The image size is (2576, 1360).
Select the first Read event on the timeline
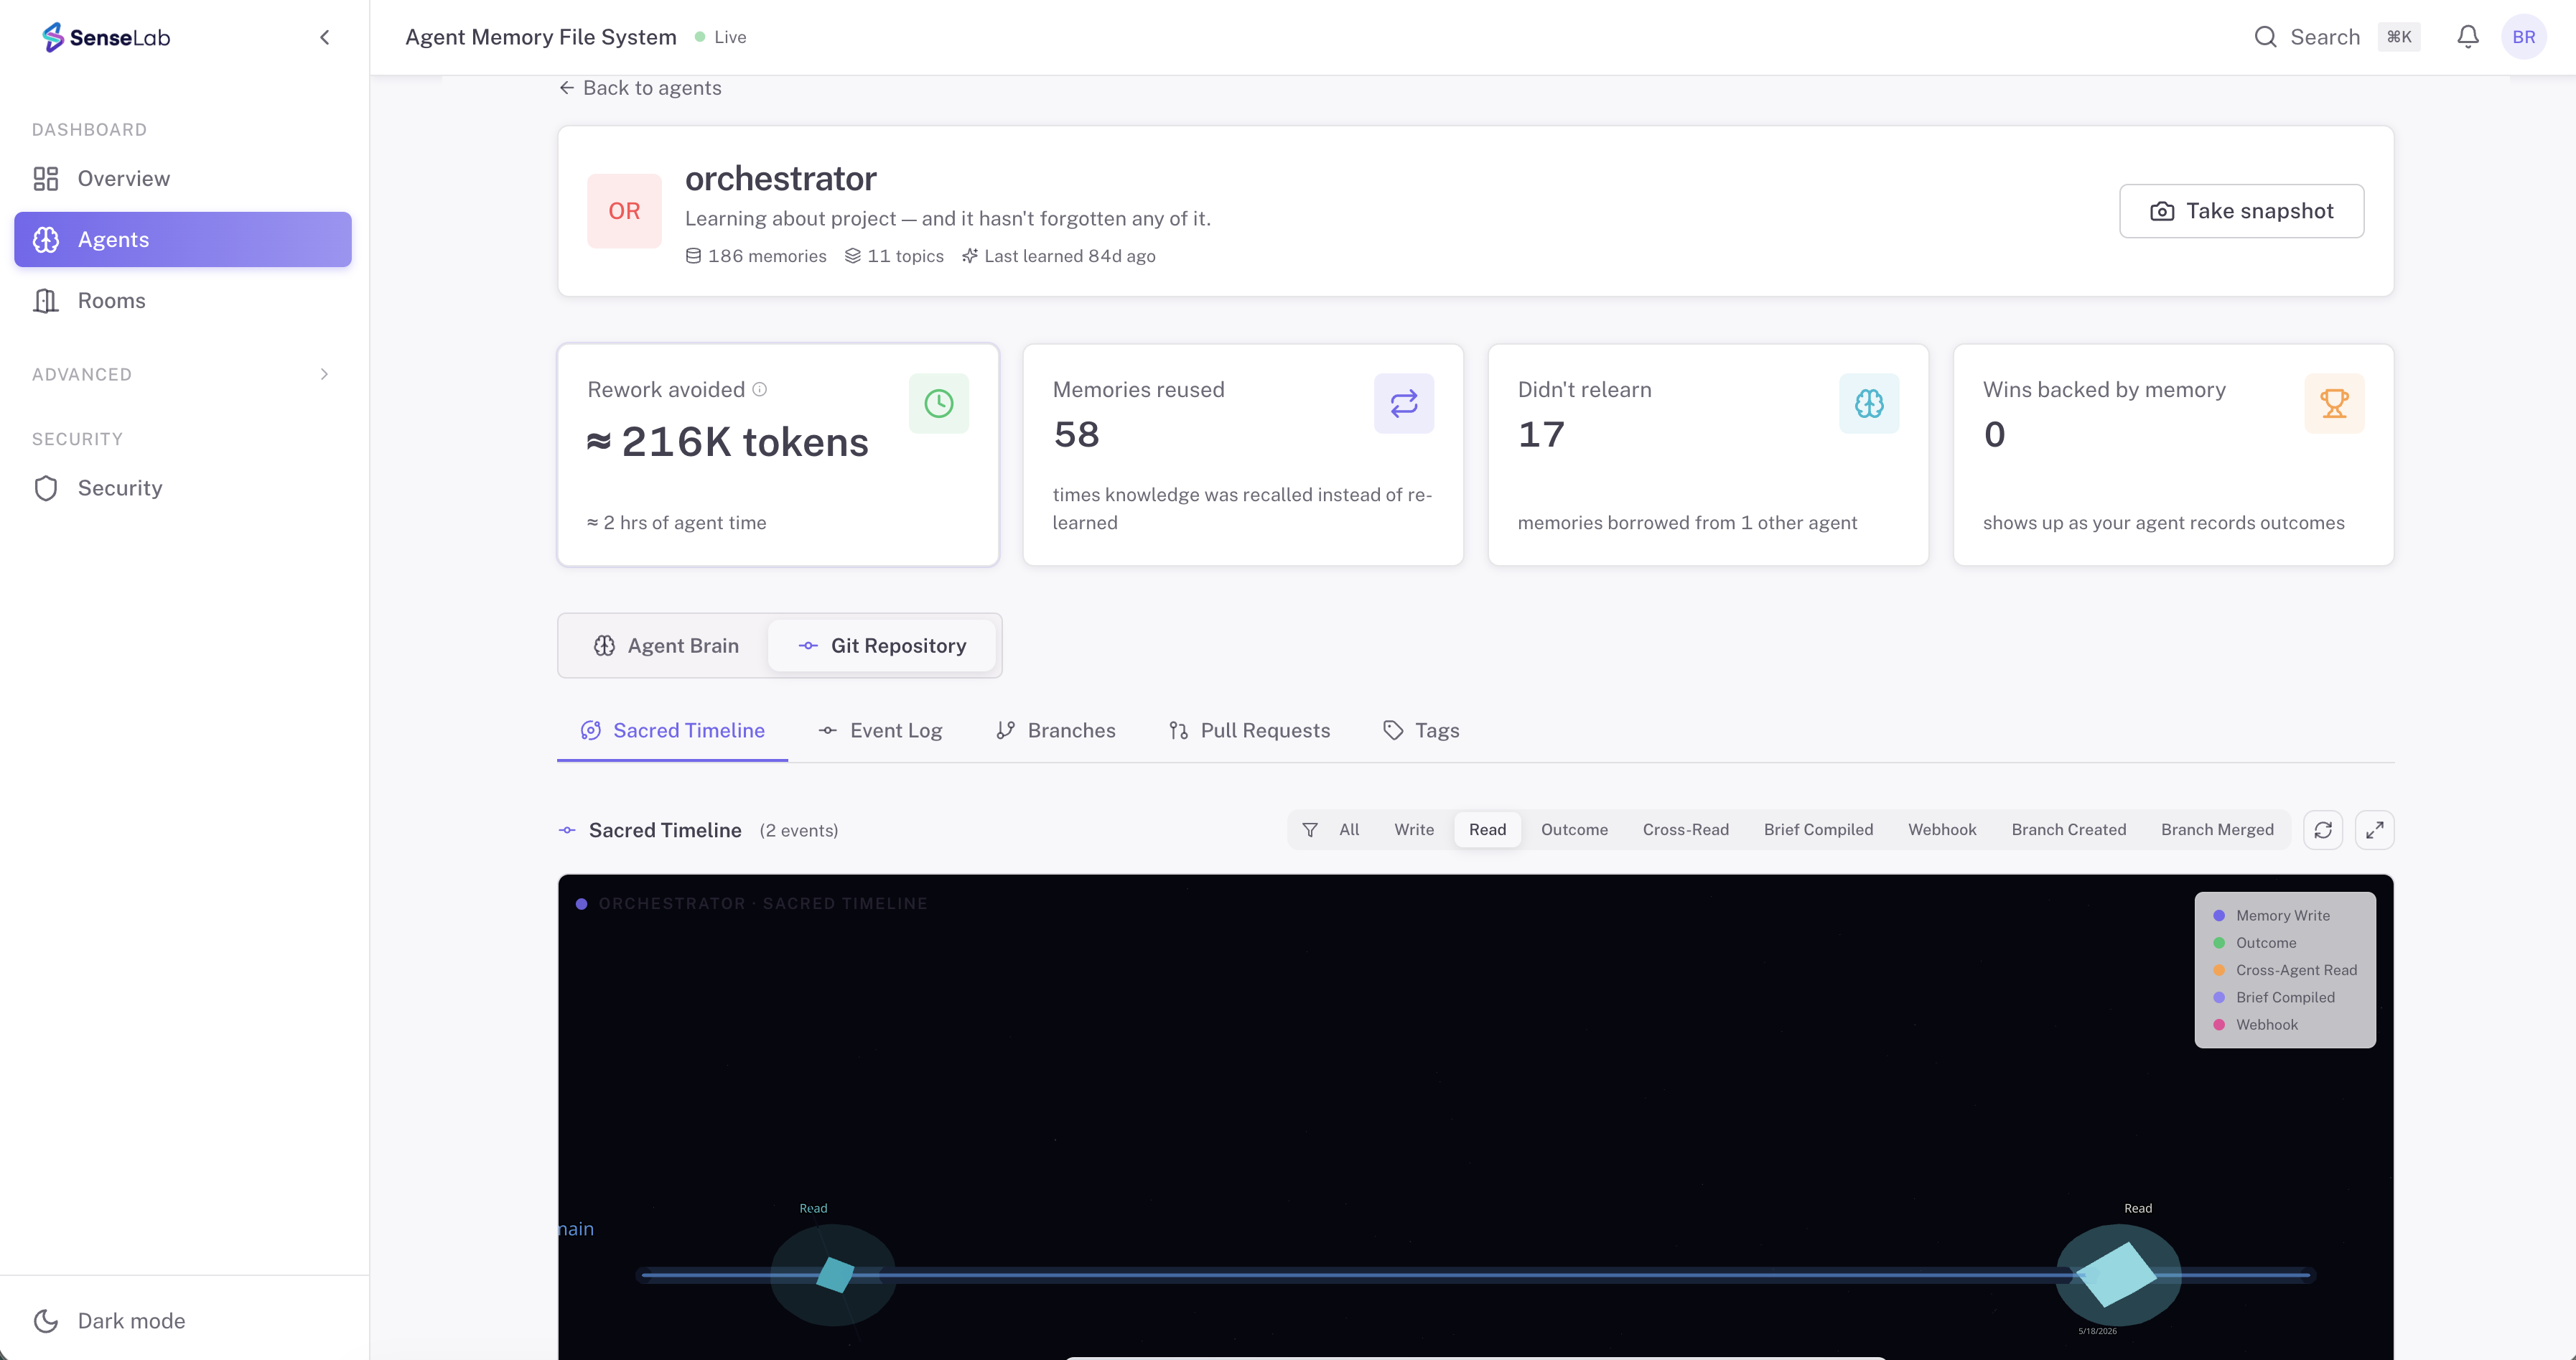(835, 1274)
